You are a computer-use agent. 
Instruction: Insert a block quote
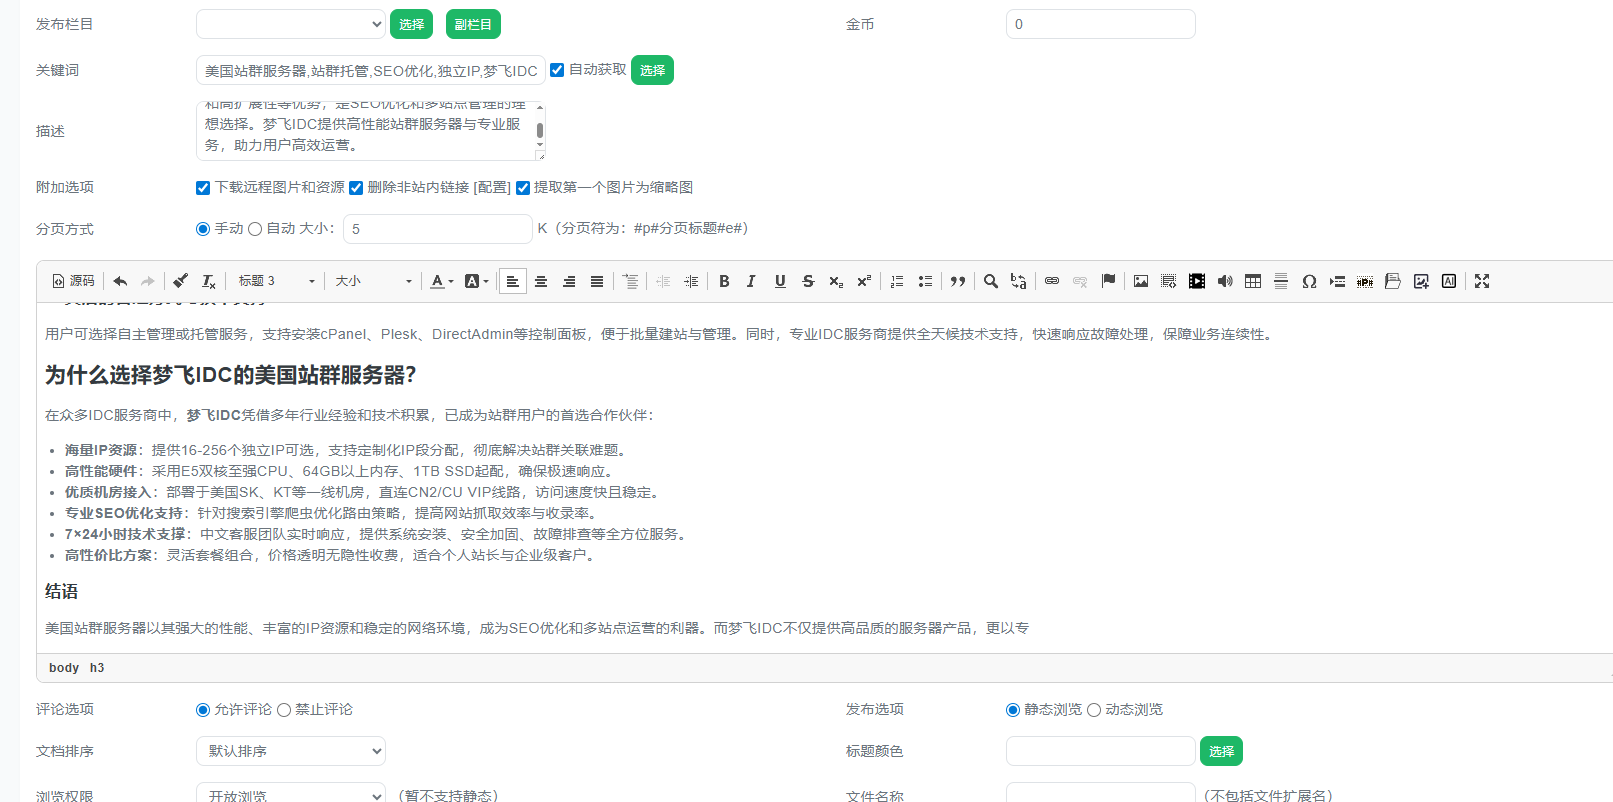point(958,281)
